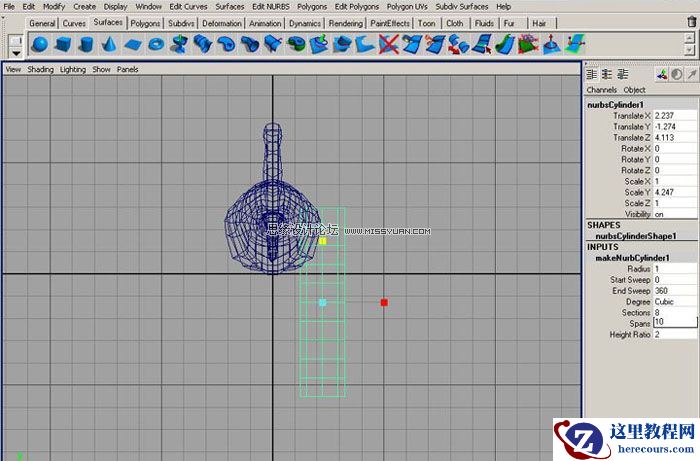
Task: Toggle the channel box speed circle icon
Action: click(x=677, y=75)
